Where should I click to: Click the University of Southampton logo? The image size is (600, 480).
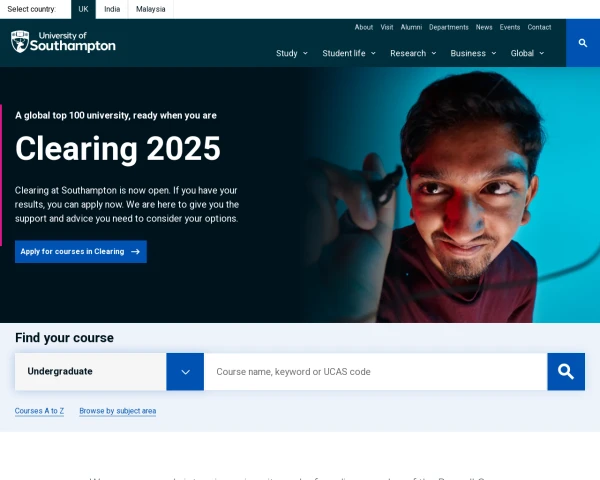coord(63,42)
